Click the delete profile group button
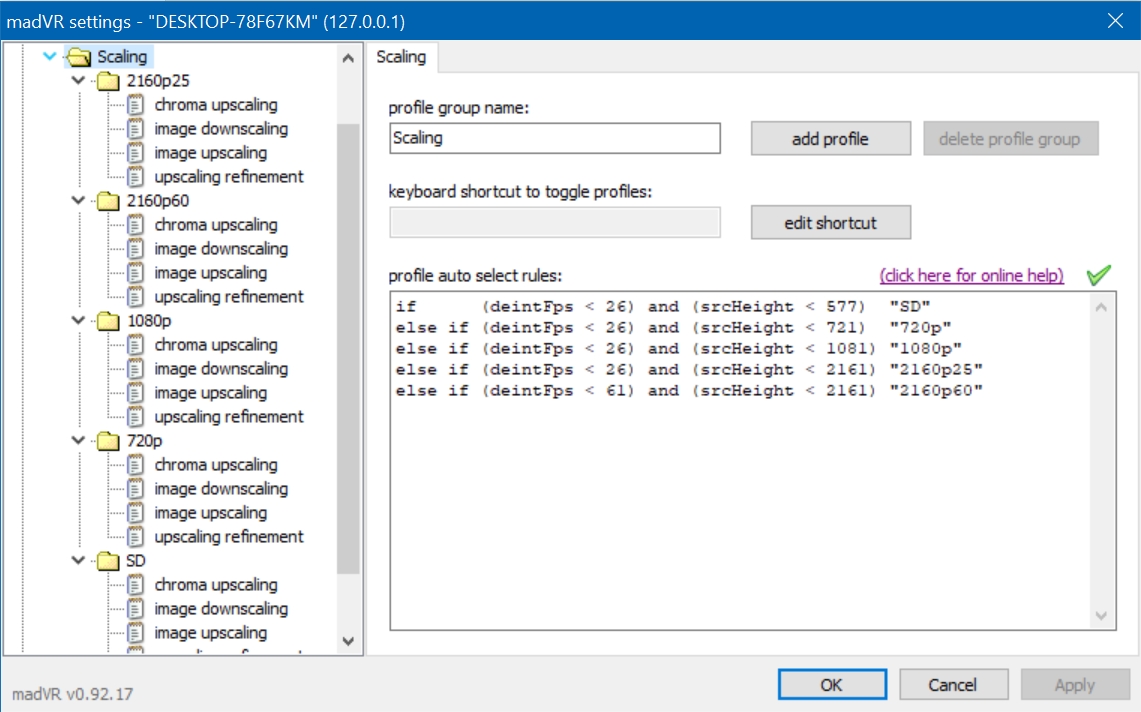The width and height of the screenshot is (1141, 712). [1010, 139]
